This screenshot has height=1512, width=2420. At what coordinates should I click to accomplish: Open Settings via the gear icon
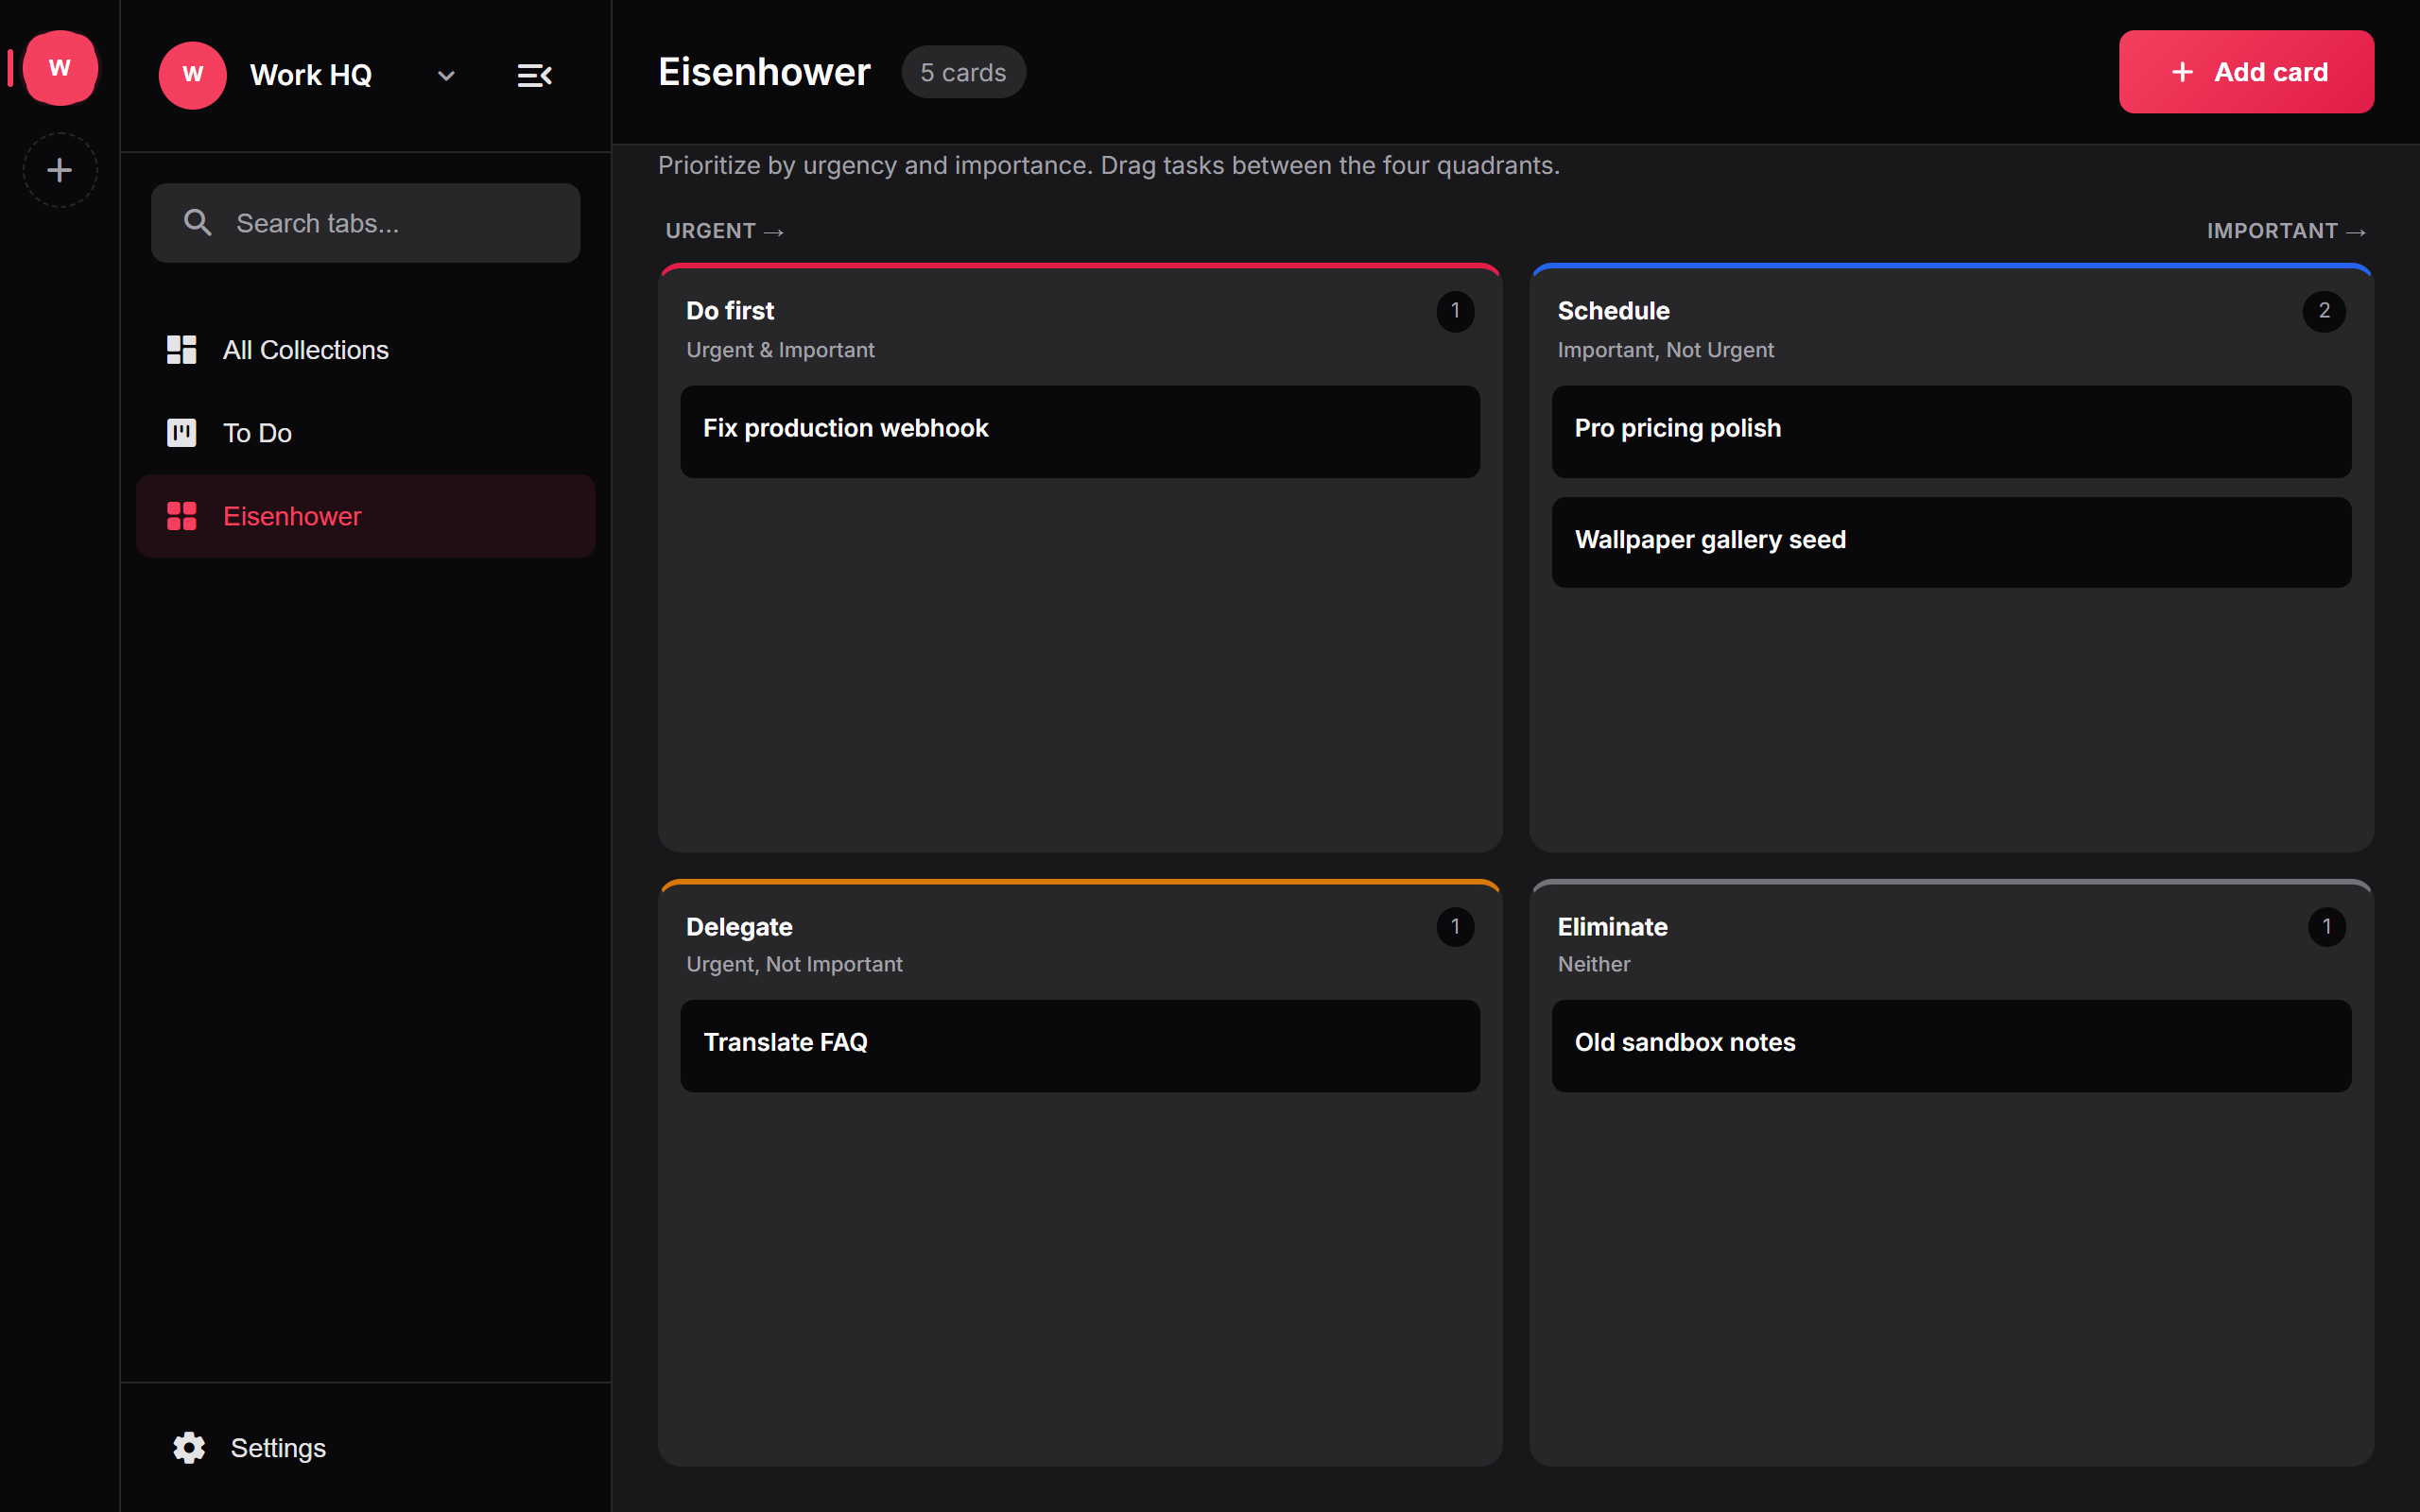point(189,1447)
